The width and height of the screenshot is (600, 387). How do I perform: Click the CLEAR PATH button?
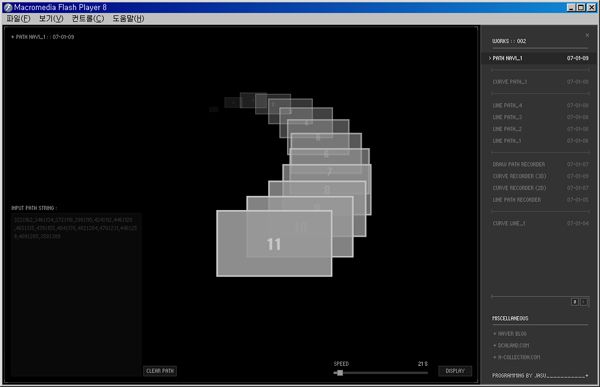coord(160,371)
